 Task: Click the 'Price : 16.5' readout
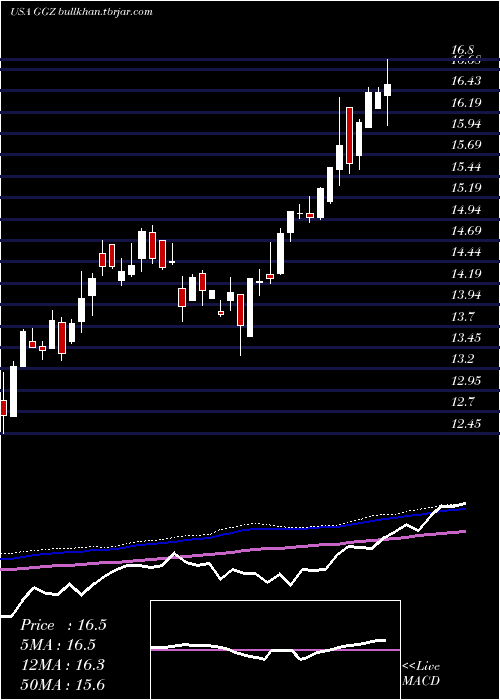pyautogui.click(x=63, y=625)
